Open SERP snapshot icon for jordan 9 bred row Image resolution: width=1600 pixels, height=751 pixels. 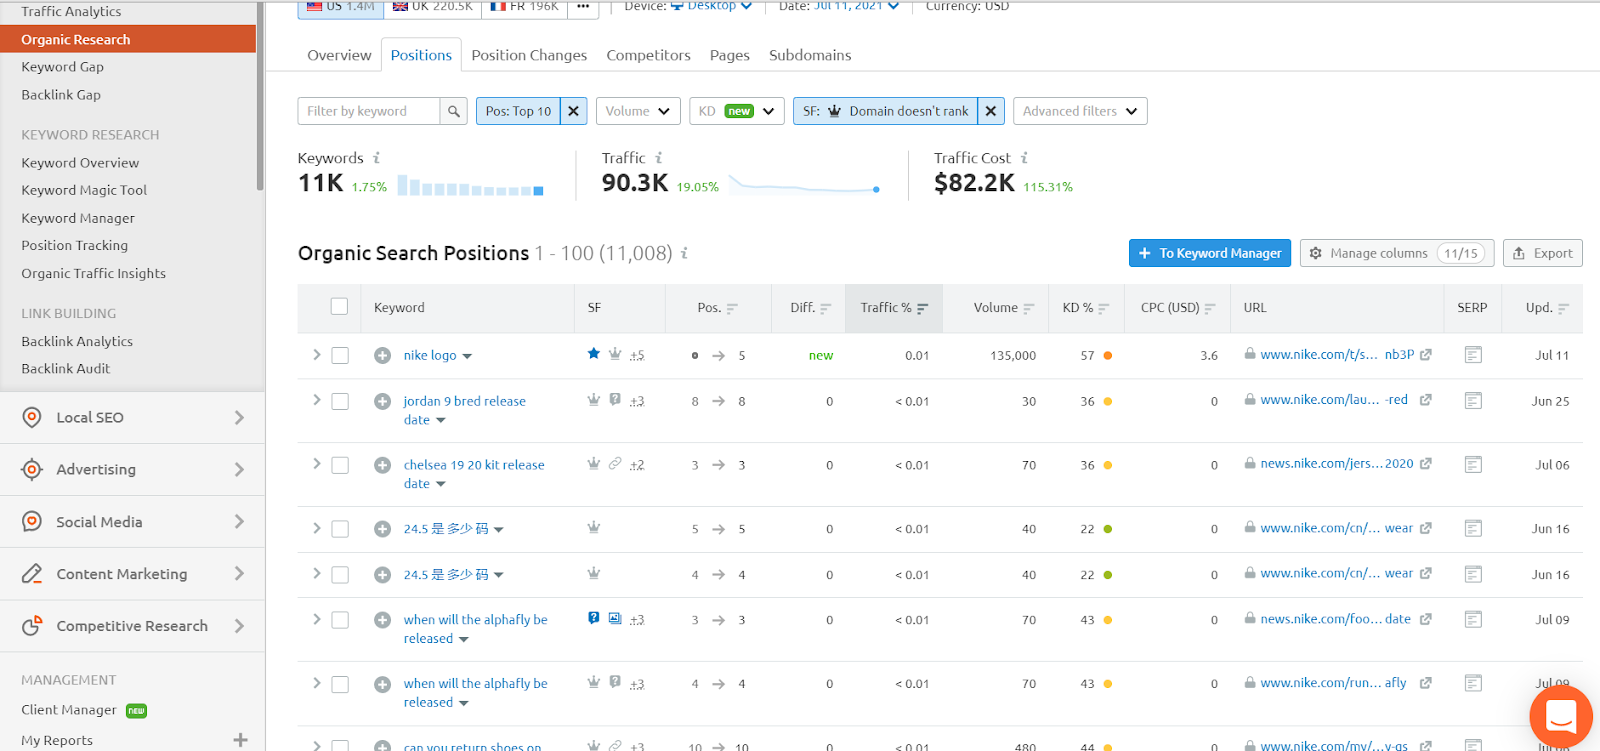click(1473, 401)
